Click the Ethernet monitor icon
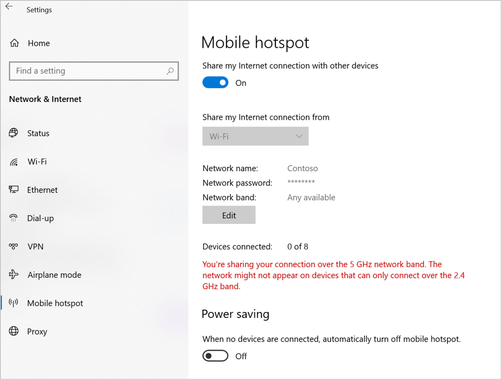The image size is (501, 379). pyautogui.click(x=14, y=190)
